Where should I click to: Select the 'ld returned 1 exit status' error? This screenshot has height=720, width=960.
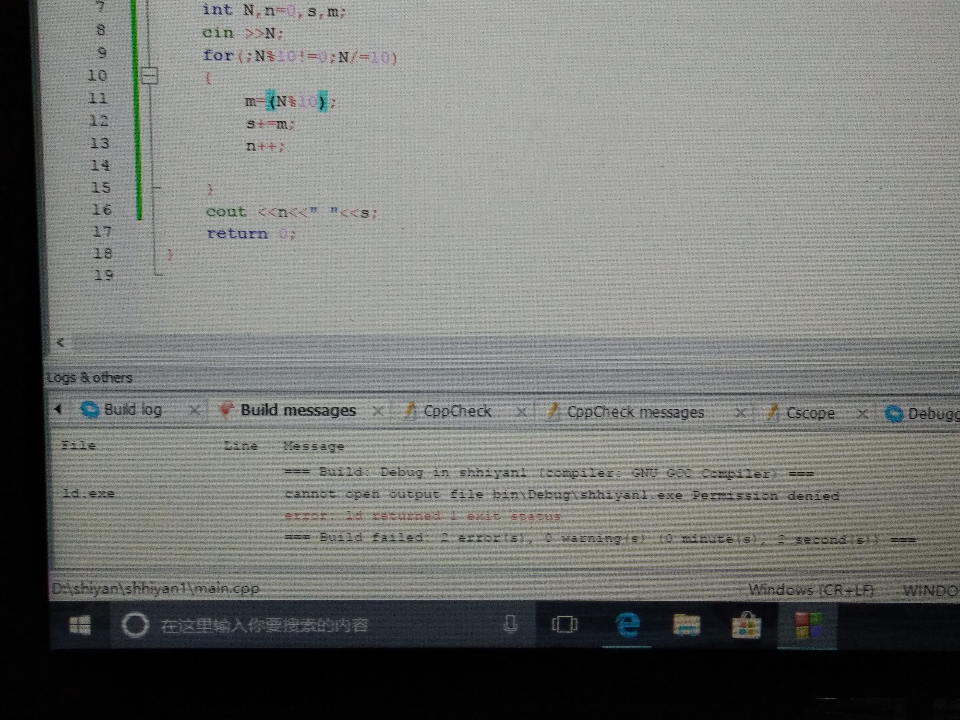pyautogui.click(x=422, y=516)
